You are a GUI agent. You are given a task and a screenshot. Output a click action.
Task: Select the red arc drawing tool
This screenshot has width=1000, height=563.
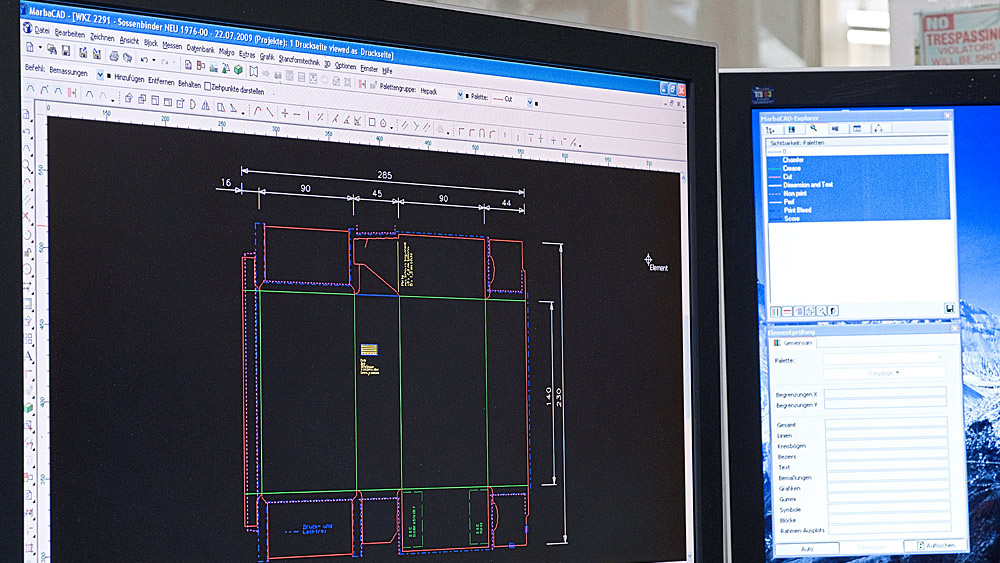pos(258,111)
